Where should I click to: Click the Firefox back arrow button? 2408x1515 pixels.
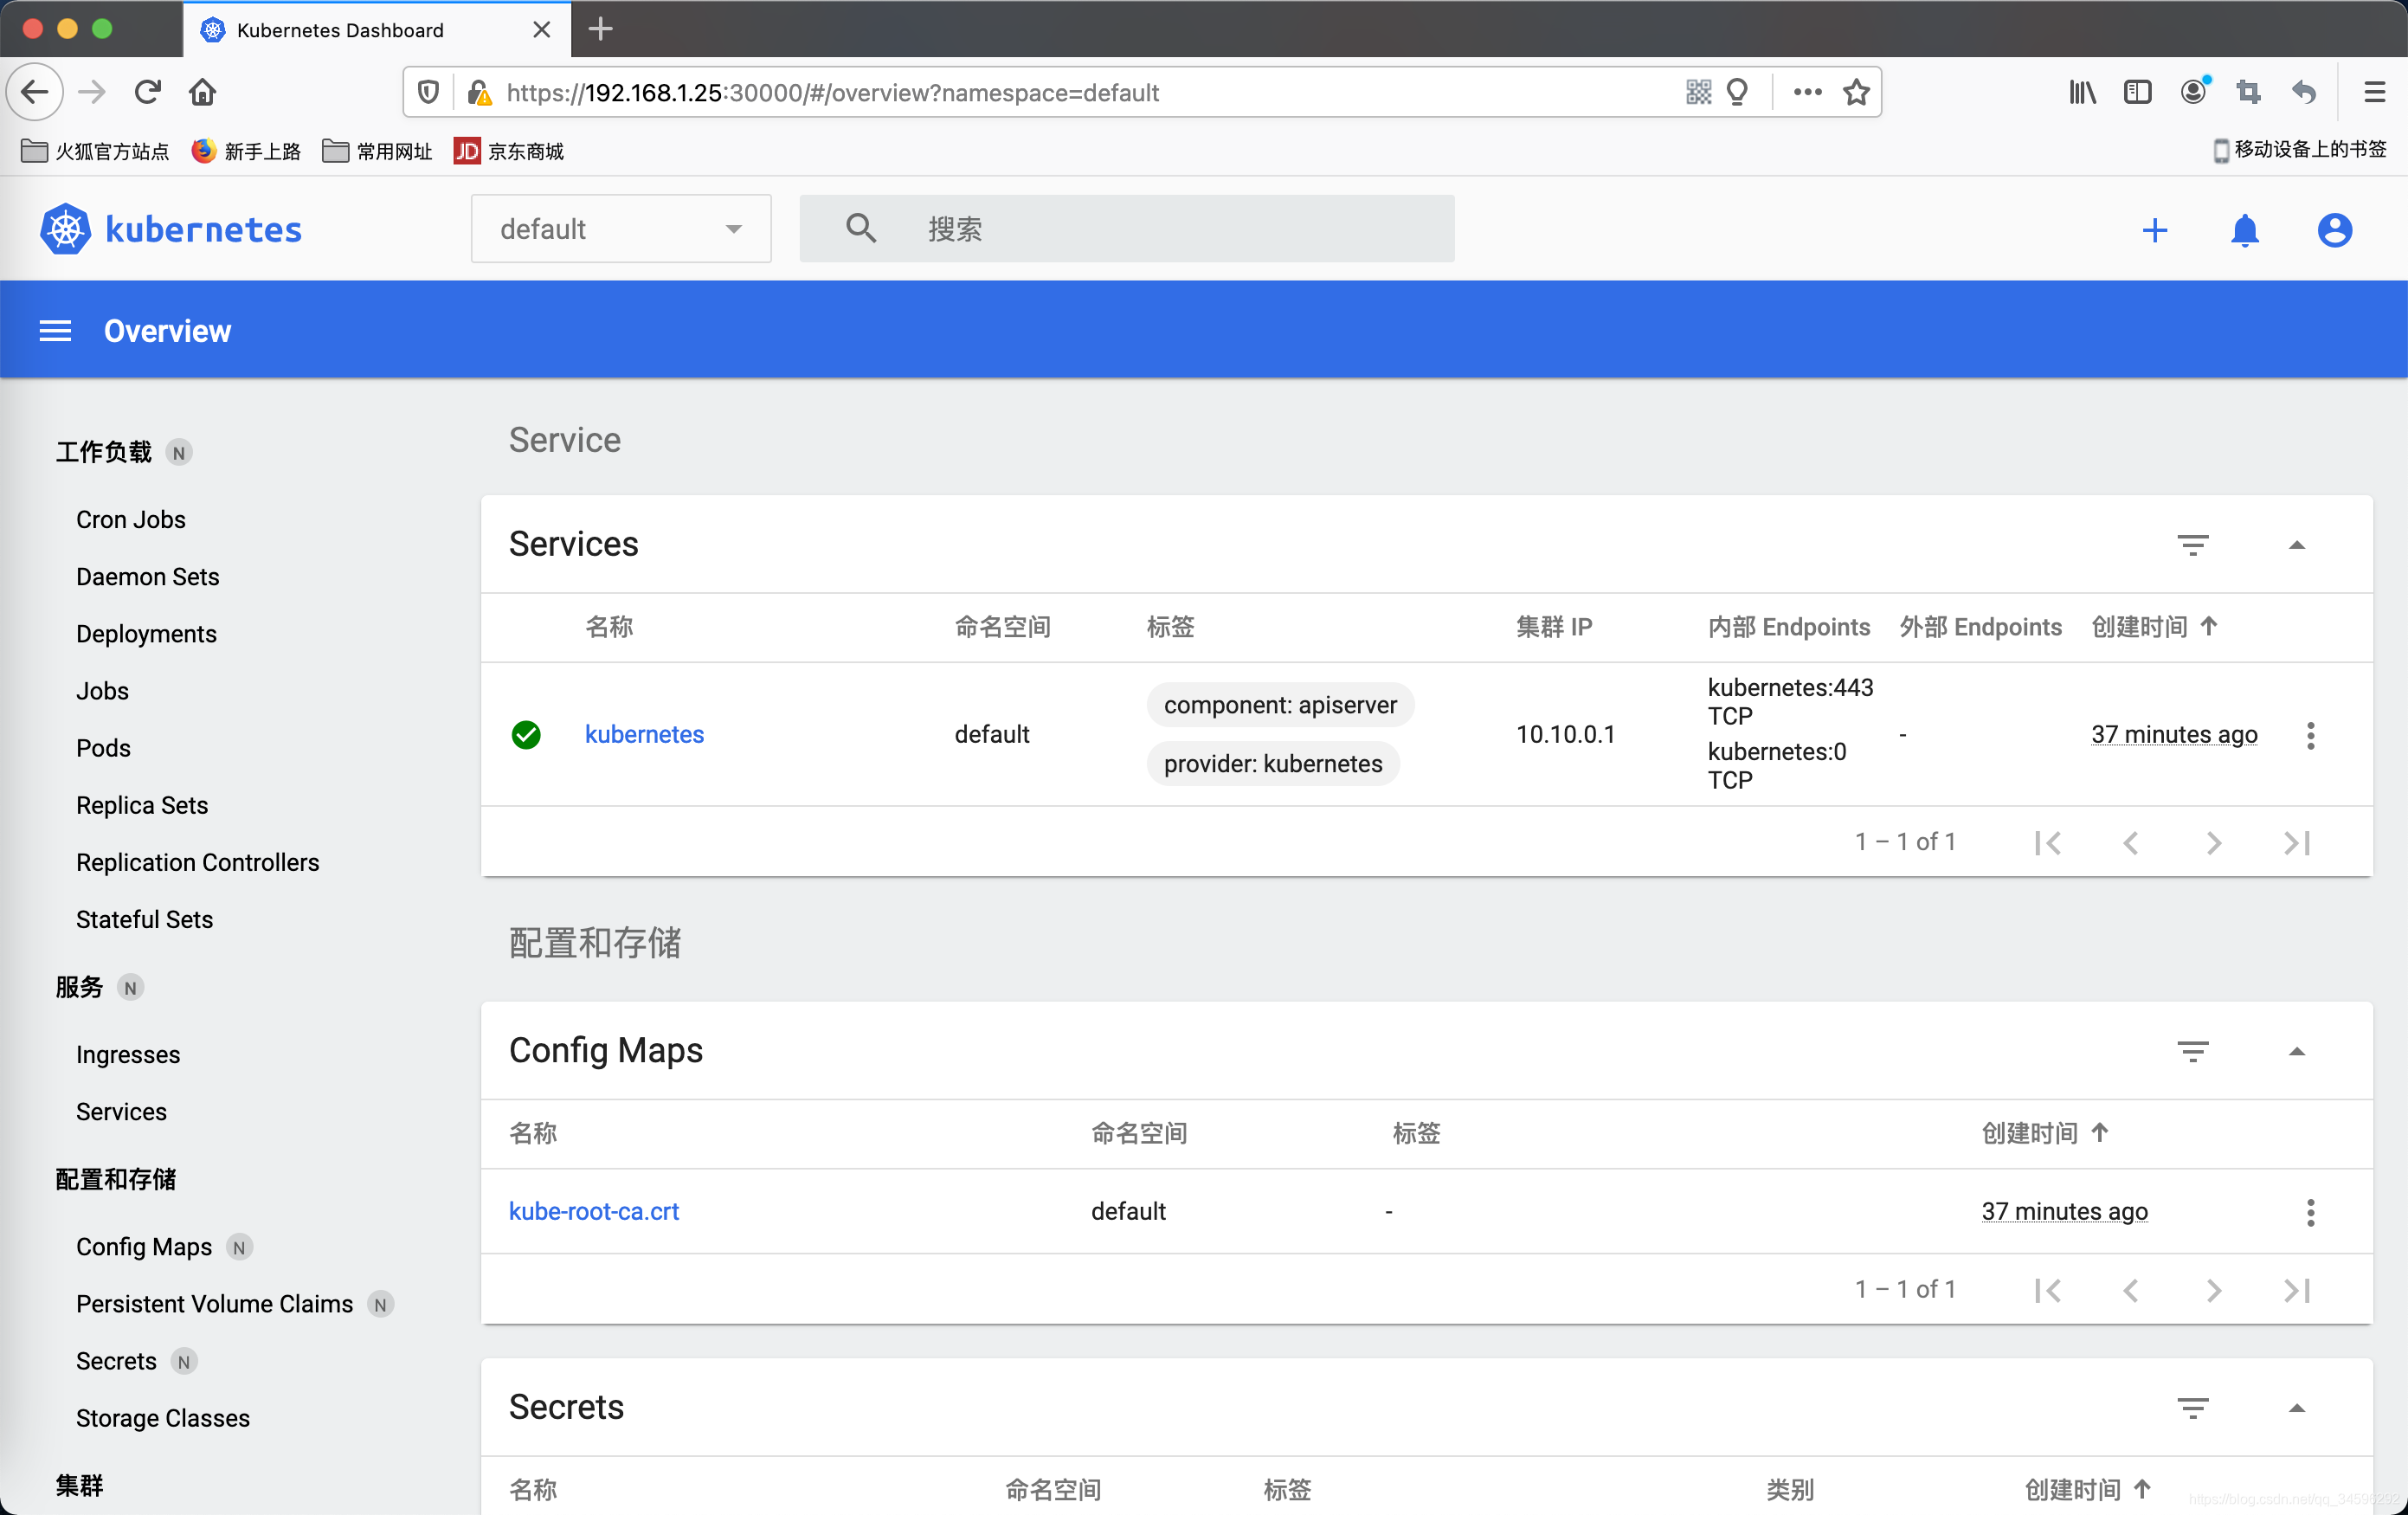(x=36, y=92)
